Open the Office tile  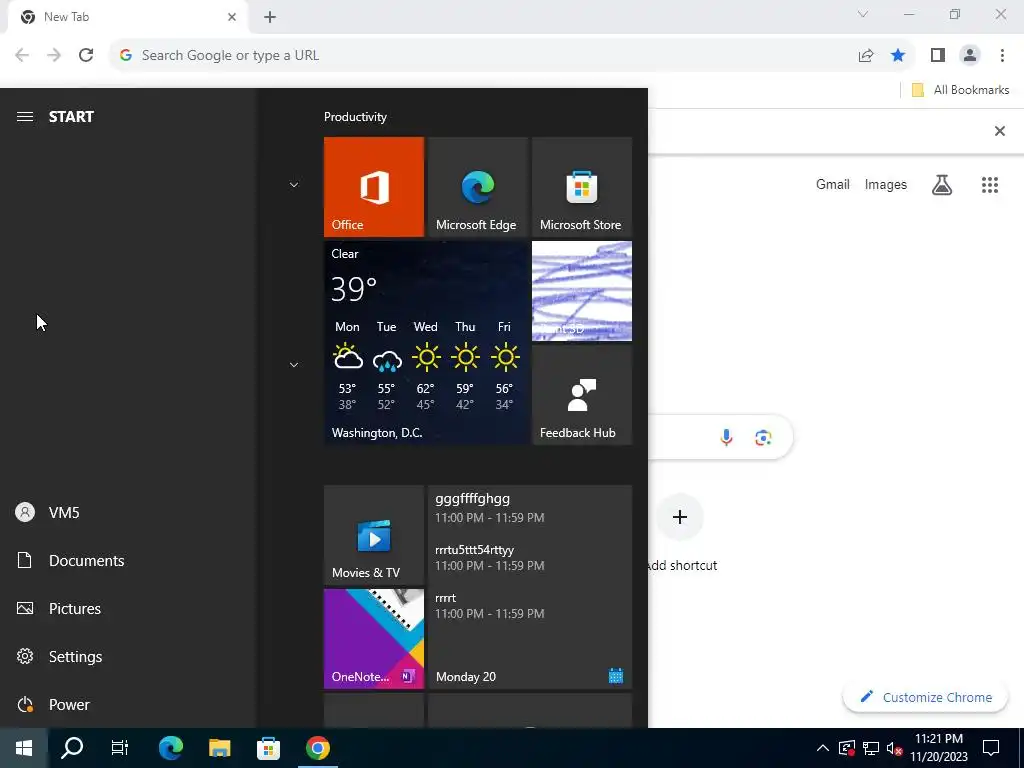(374, 187)
